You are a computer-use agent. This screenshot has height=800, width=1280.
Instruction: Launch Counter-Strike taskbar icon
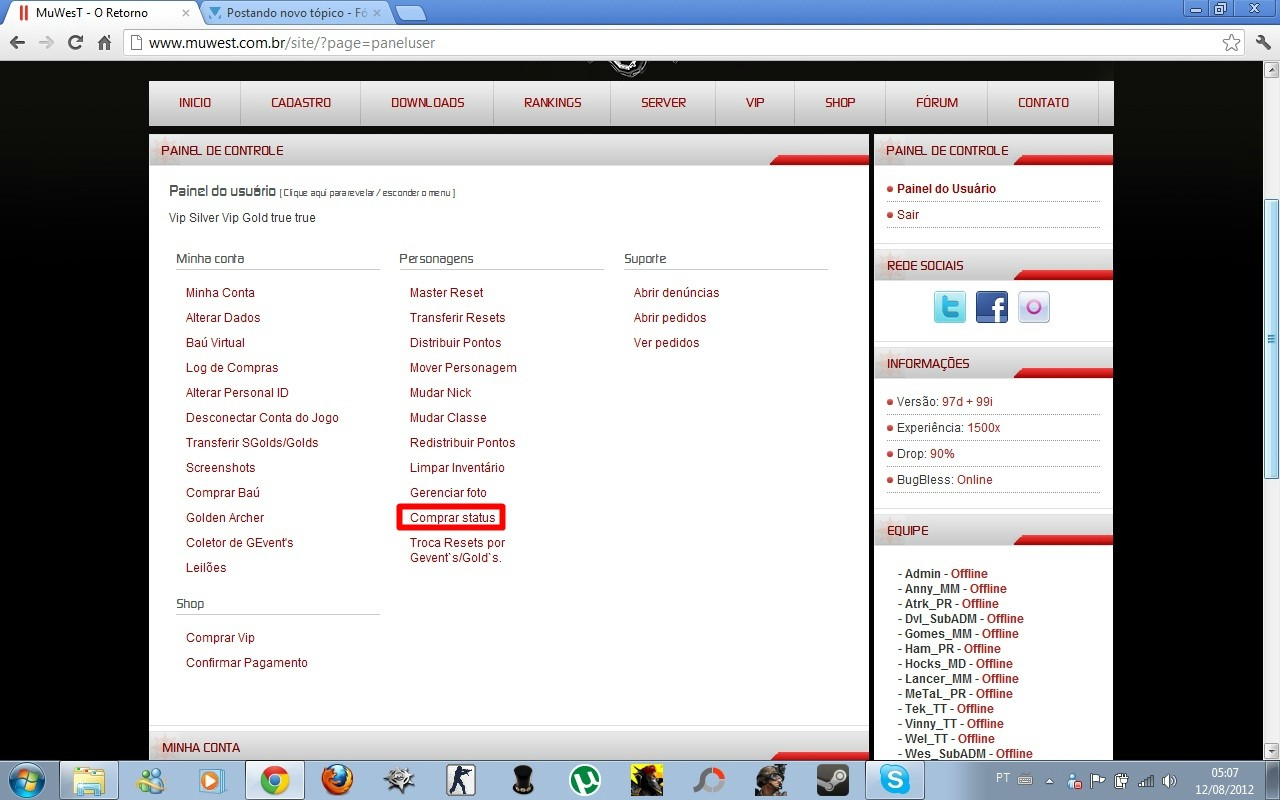click(461, 780)
